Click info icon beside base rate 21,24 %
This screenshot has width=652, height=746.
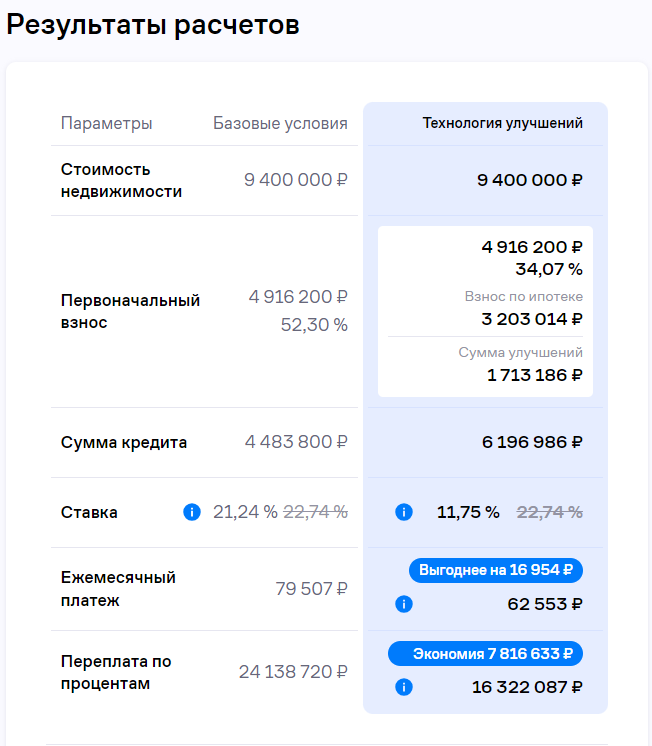[x=192, y=512]
